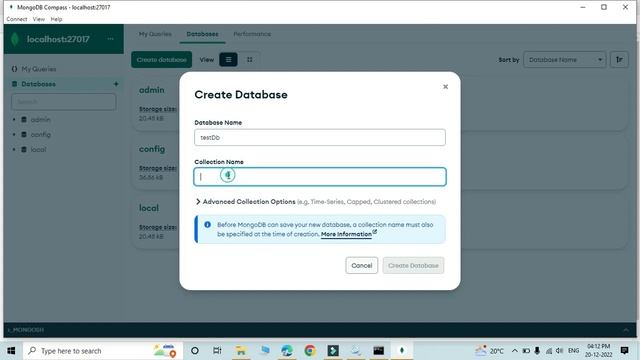Open Google Chrome from the taskbar
The image size is (640, 360).
coord(310,351)
